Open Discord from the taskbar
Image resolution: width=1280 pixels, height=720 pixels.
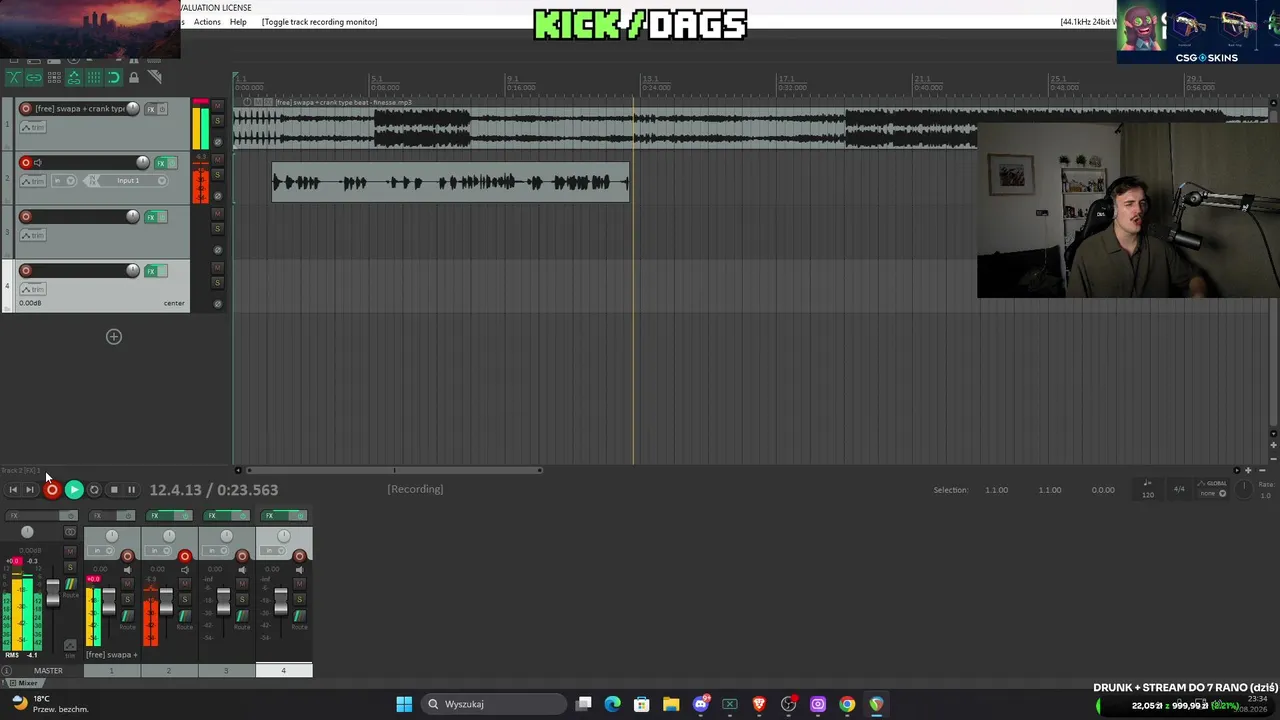(700, 704)
